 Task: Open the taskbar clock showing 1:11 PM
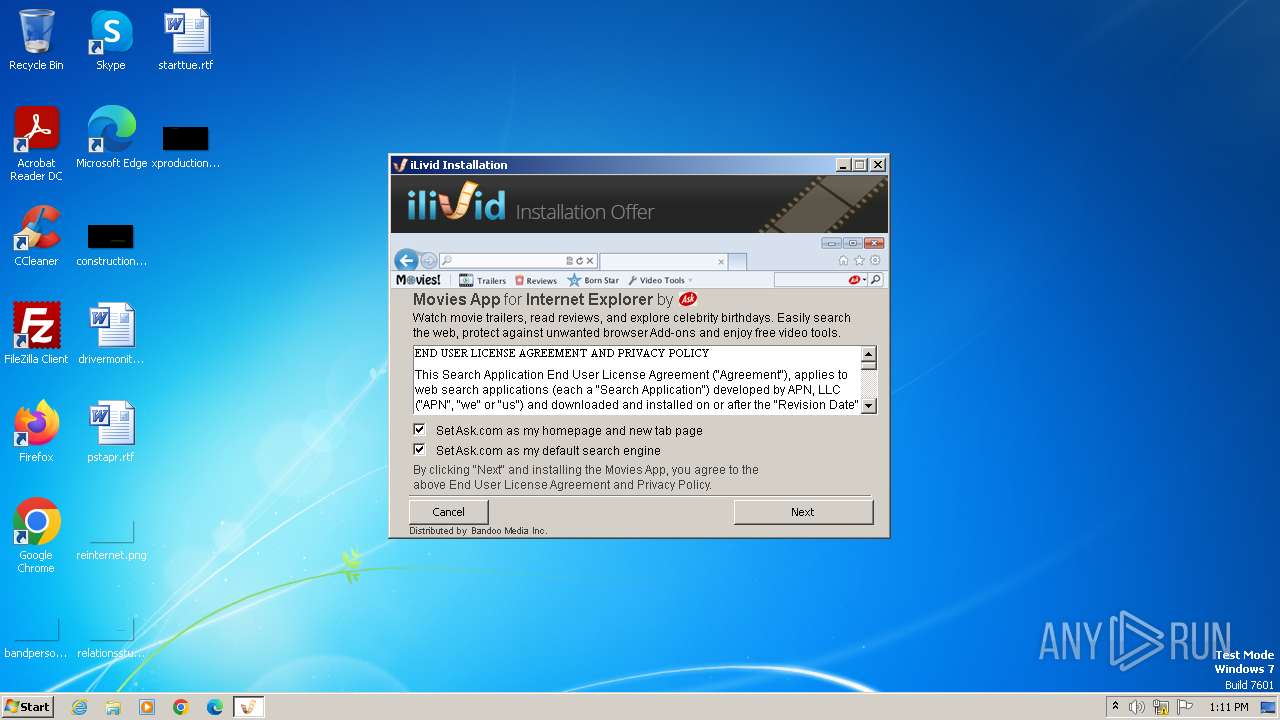pyautogui.click(x=1229, y=707)
